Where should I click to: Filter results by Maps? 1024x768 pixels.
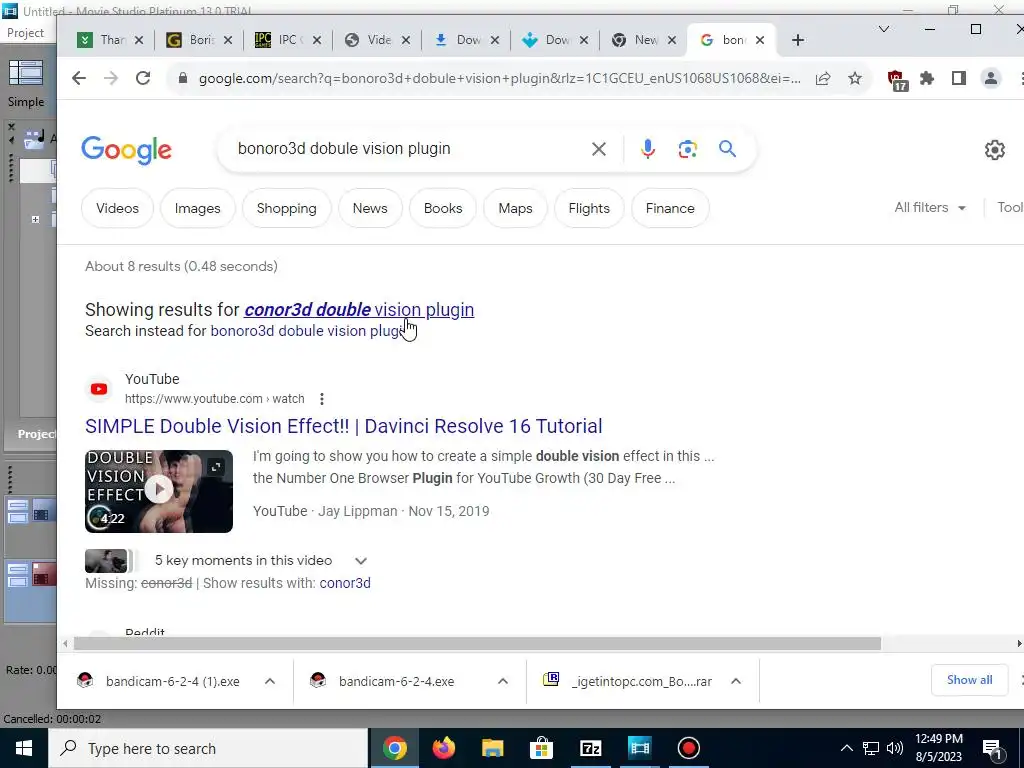point(515,208)
